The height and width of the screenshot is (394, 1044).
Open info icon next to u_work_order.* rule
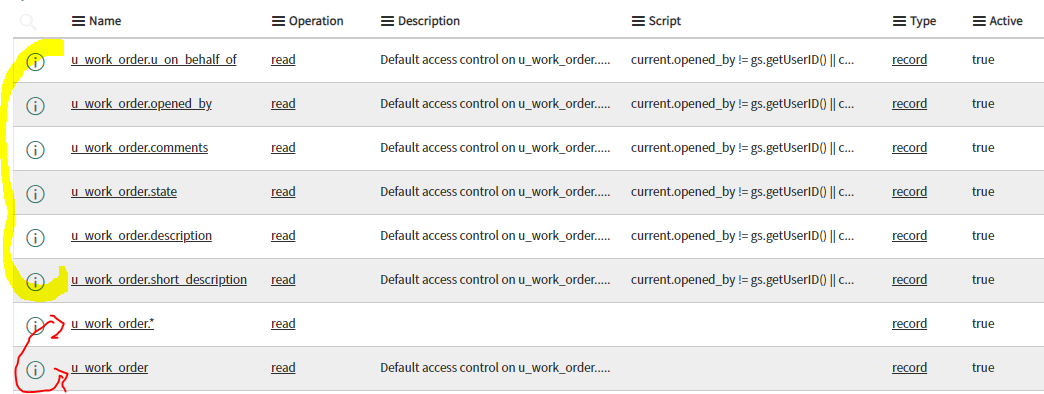point(35,325)
